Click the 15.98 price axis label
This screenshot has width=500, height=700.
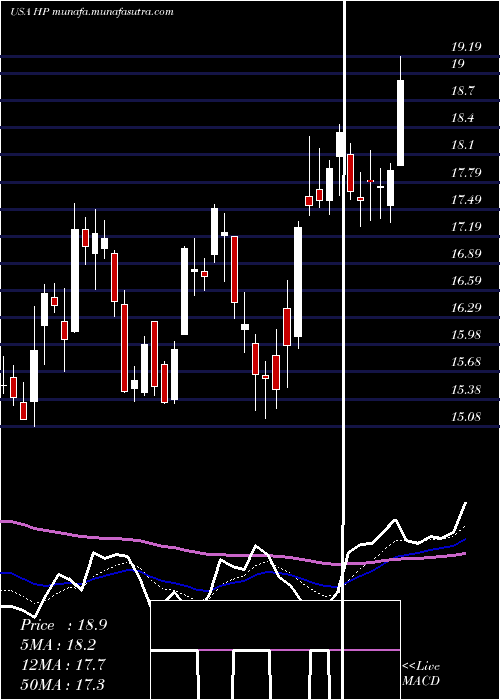[x=466, y=334]
